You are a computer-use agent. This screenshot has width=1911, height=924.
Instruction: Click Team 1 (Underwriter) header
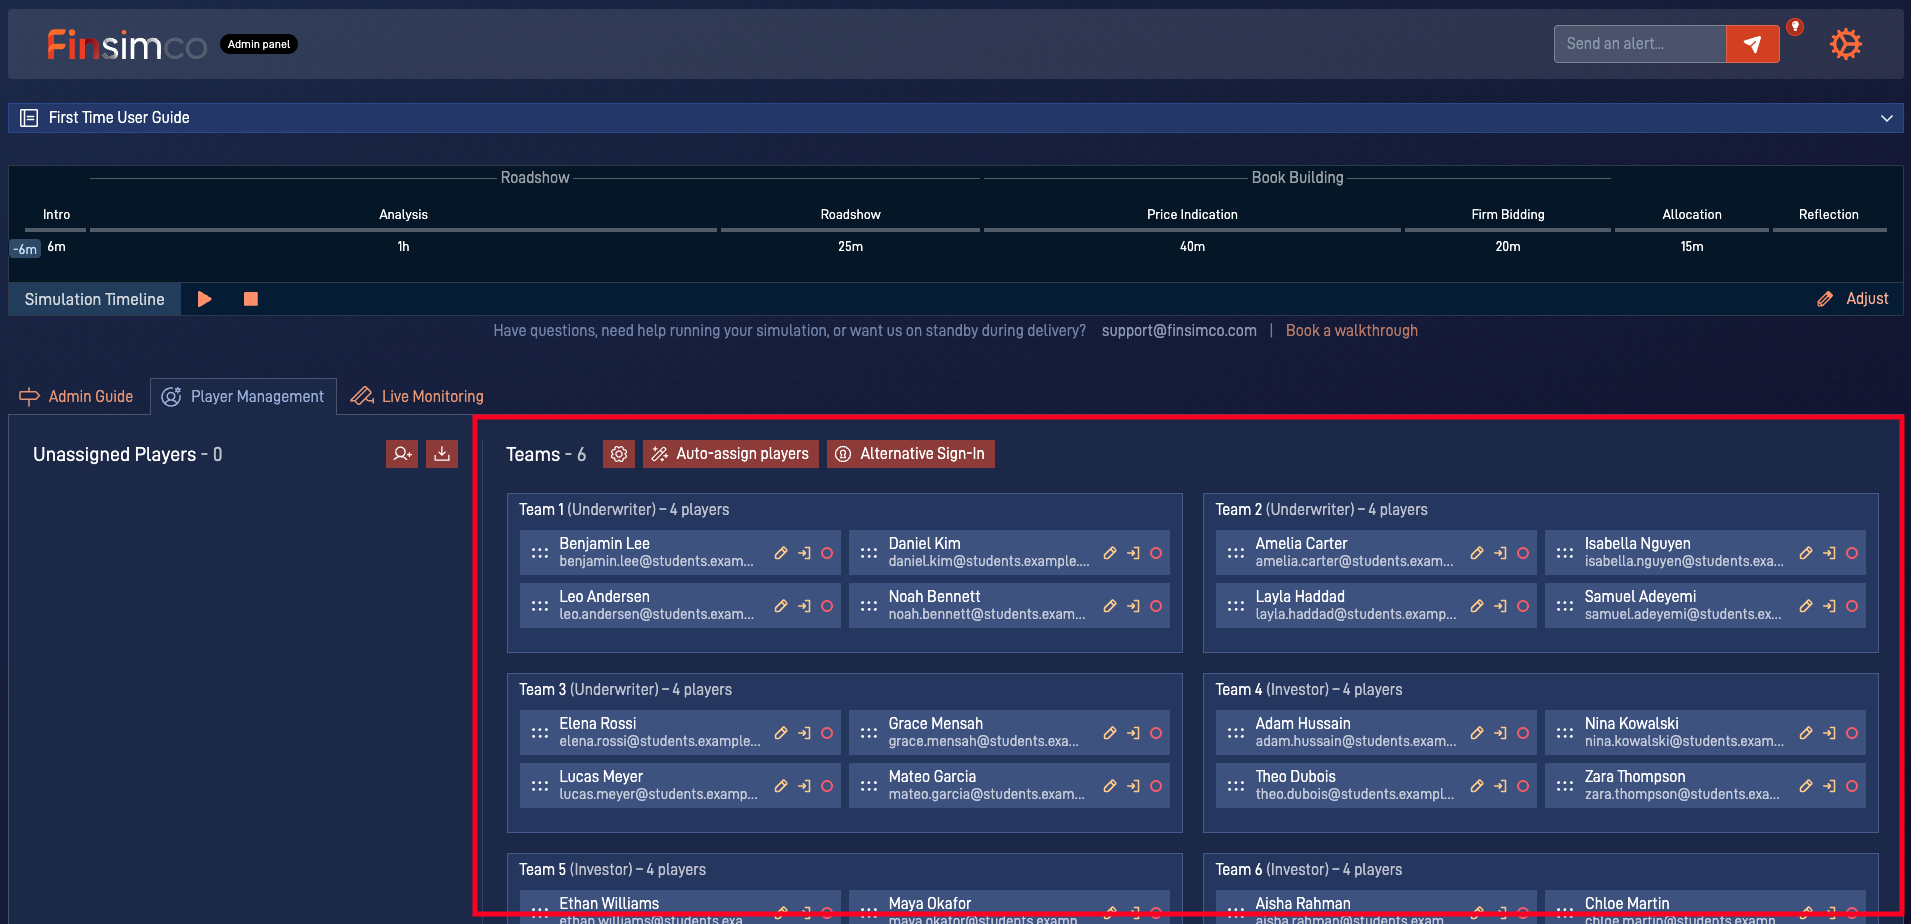click(x=624, y=510)
